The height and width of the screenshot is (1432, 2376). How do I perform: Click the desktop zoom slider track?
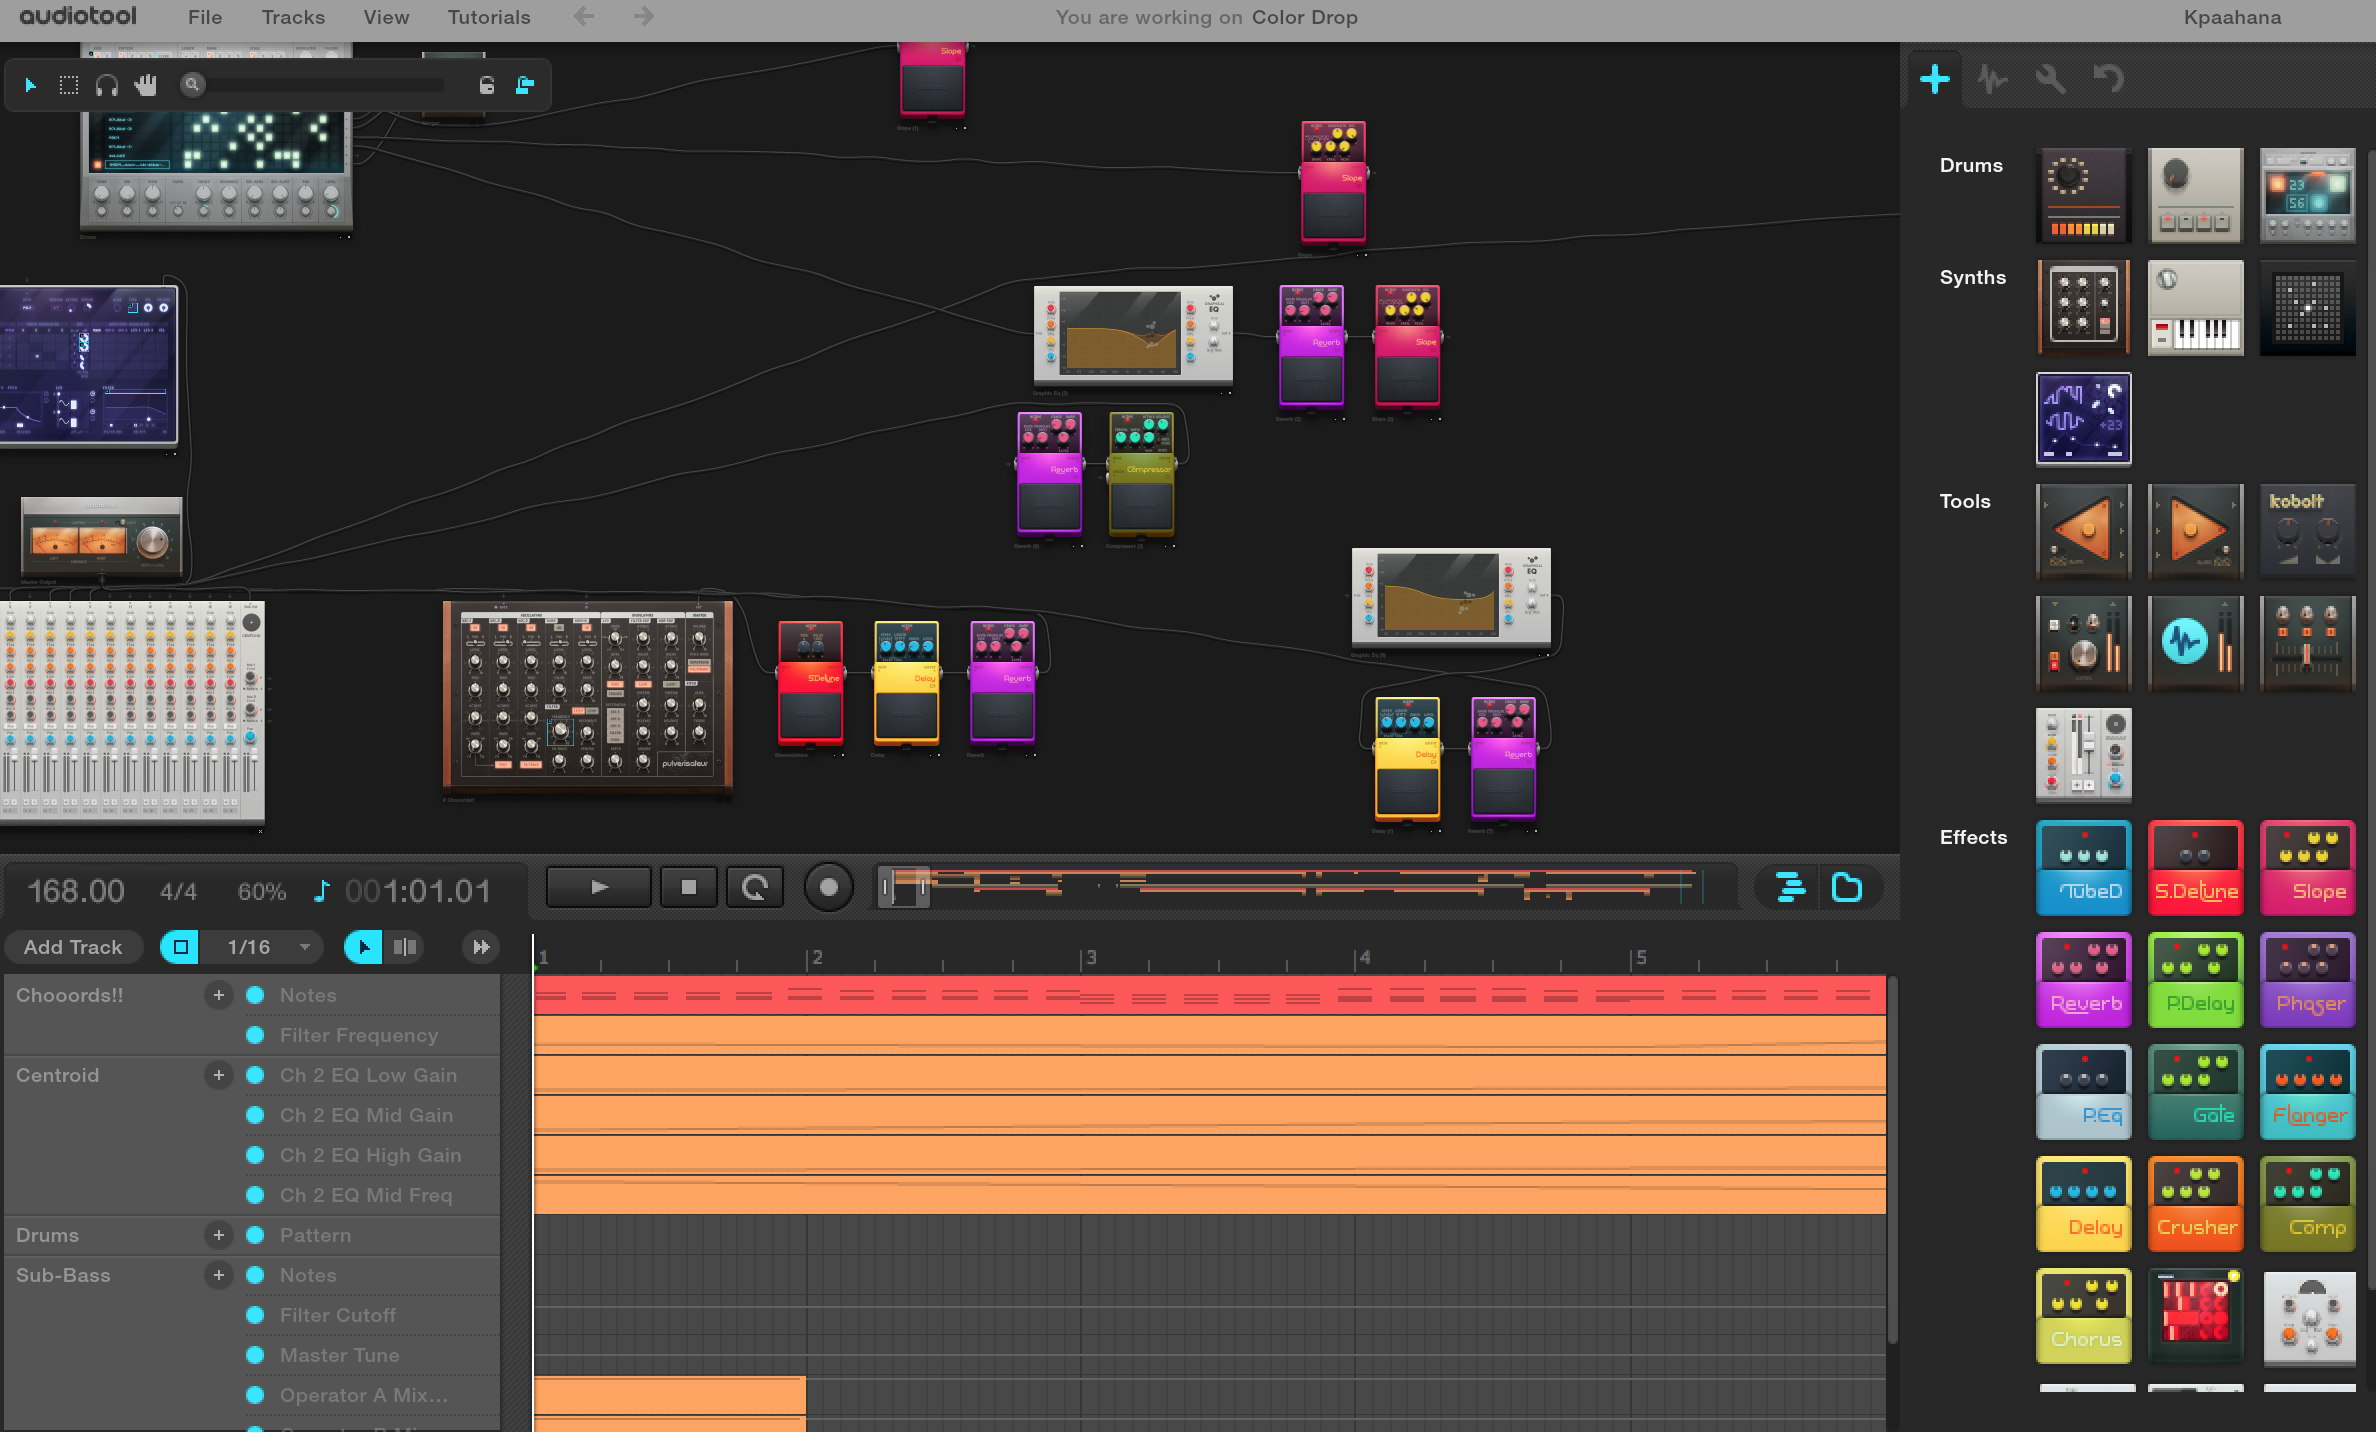coord(326,85)
